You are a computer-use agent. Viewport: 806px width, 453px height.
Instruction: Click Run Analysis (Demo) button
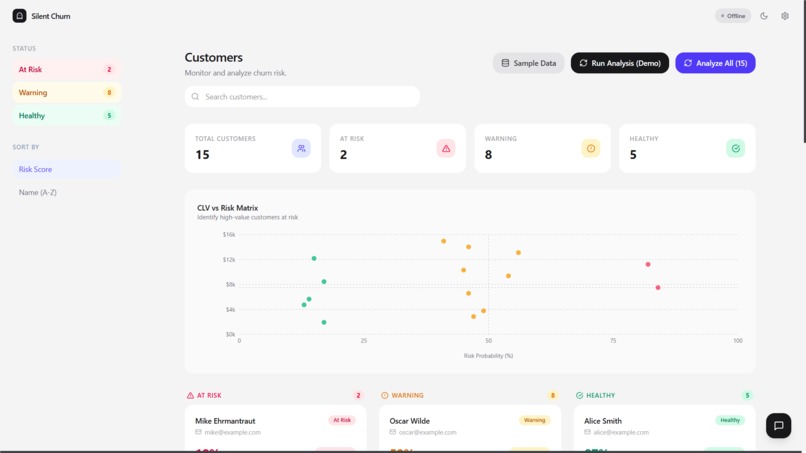(x=620, y=63)
